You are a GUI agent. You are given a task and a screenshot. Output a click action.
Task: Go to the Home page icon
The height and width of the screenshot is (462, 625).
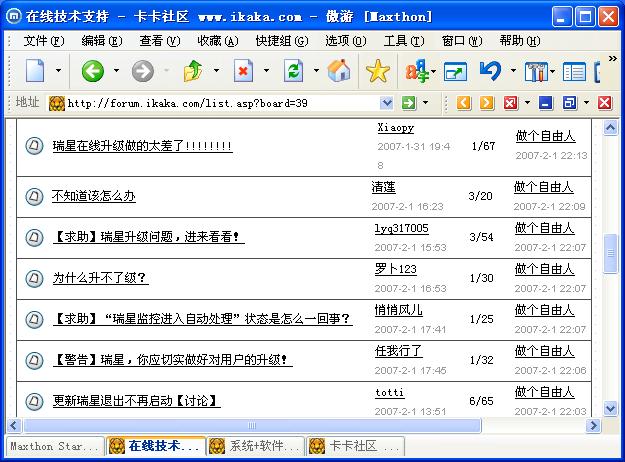[x=339, y=71]
